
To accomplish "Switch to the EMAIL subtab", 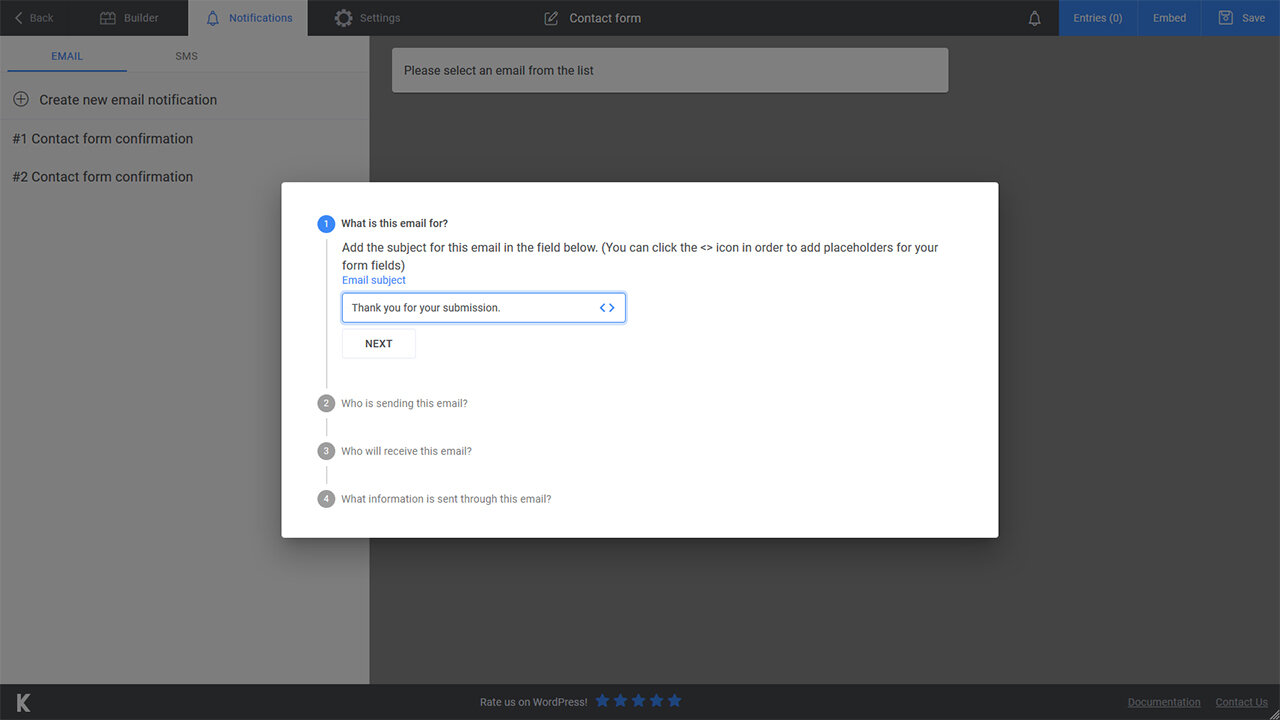I will (x=67, y=56).
